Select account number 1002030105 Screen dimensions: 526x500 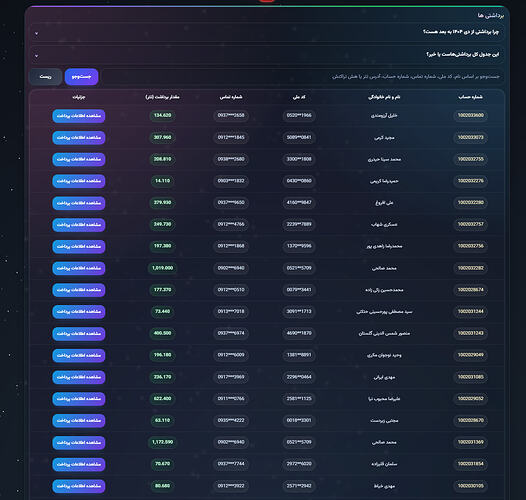[471, 486]
